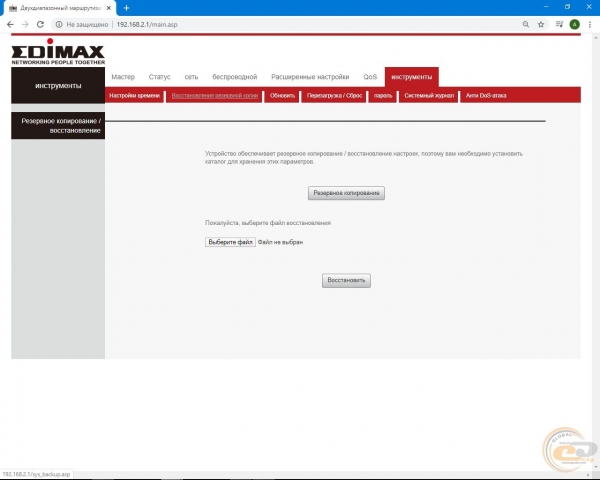Reload the page with refresh icon

coord(40,24)
